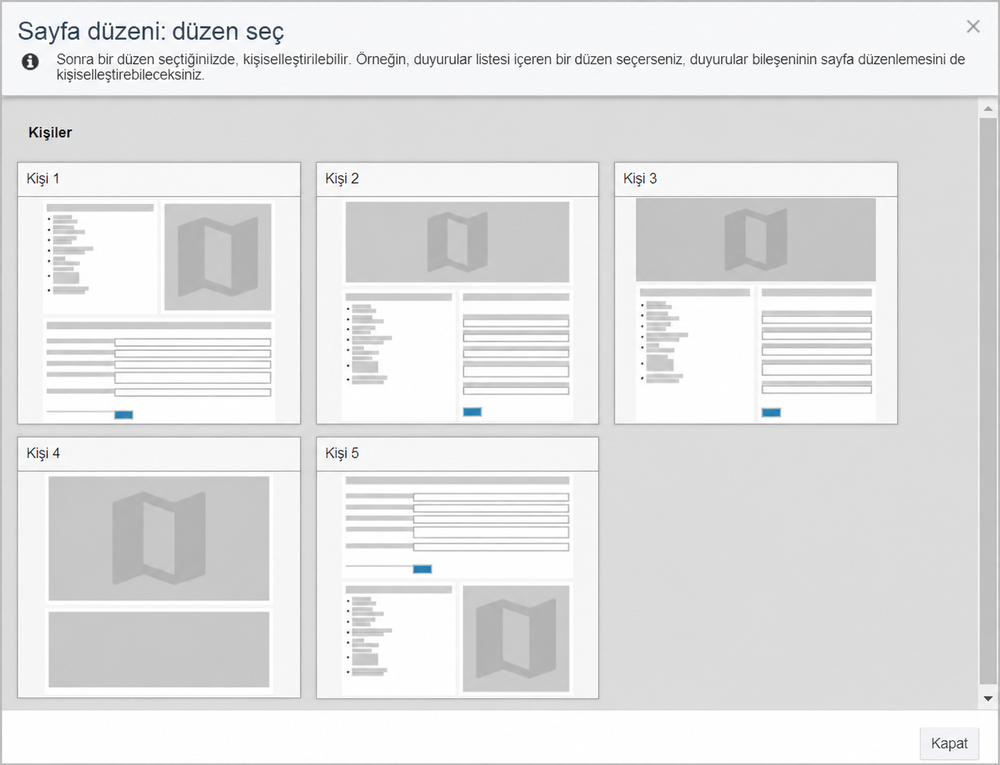This screenshot has width=1000, height=765.
Task: Click the Kişi 1 title header
Action: (159, 179)
